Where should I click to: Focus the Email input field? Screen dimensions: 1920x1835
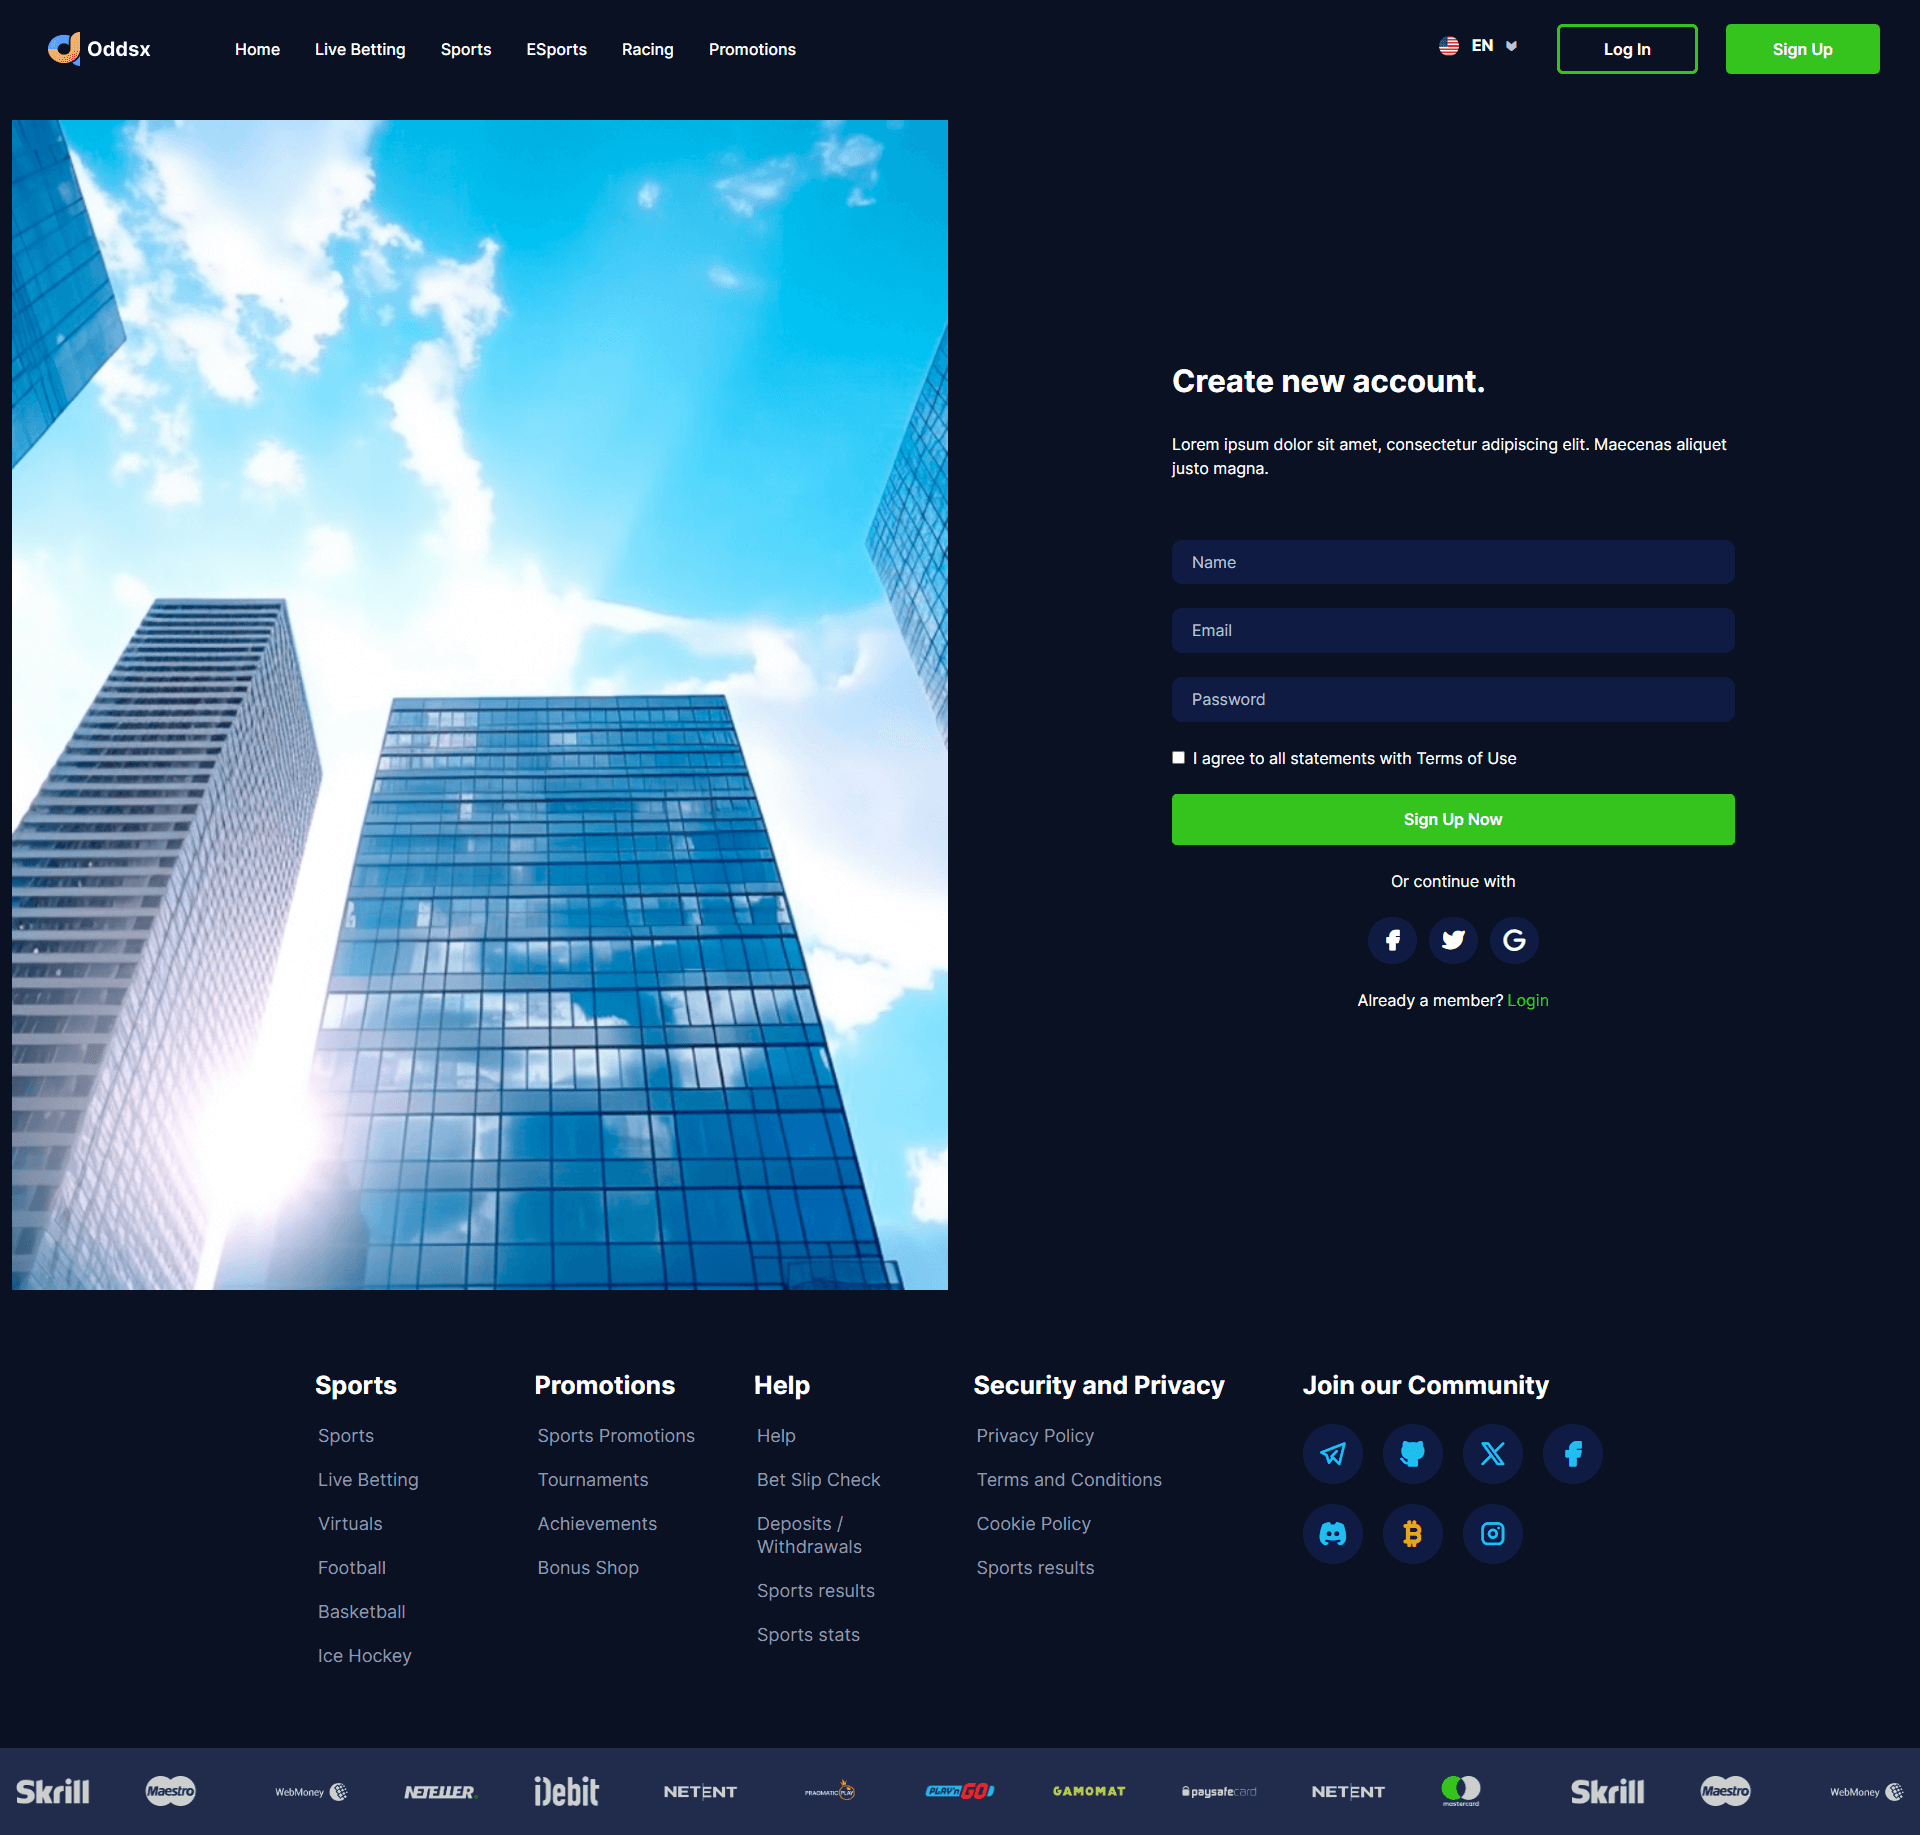pyautogui.click(x=1452, y=631)
